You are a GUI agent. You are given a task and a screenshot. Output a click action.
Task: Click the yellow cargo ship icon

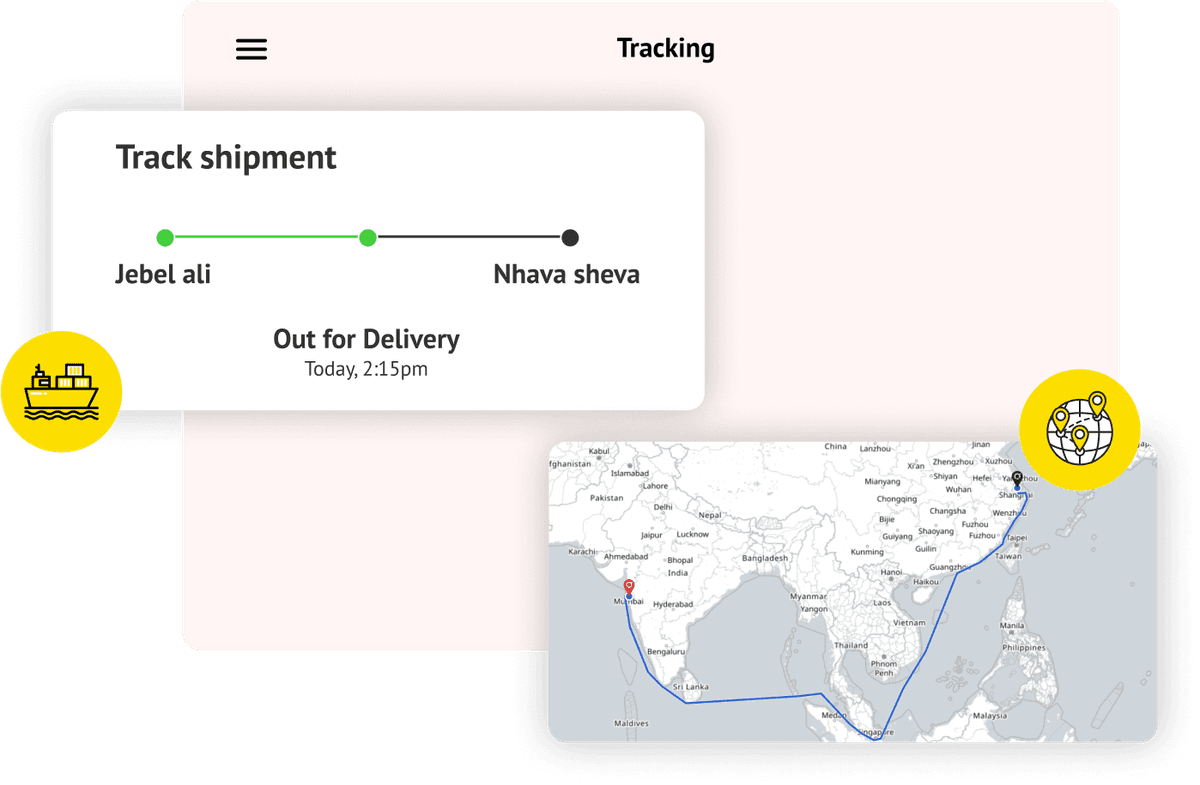[62, 391]
